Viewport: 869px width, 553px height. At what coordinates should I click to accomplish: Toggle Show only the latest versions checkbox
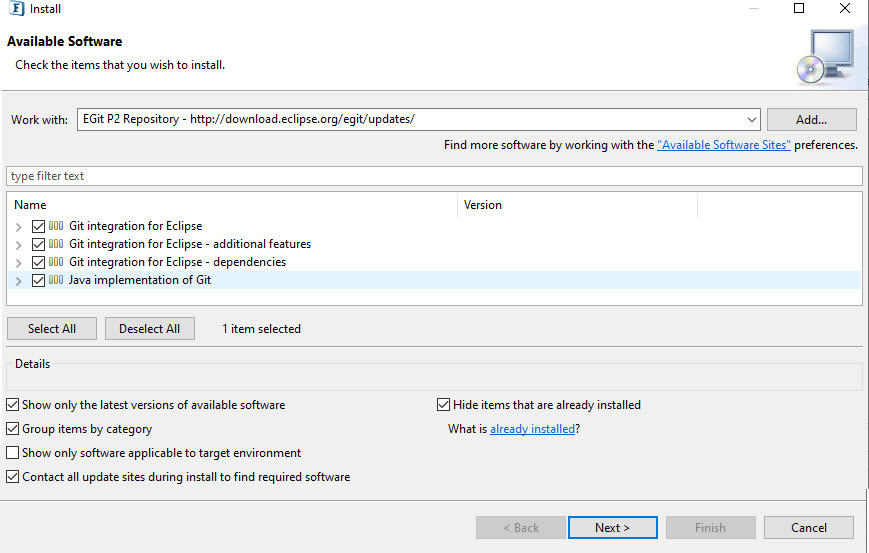[x=12, y=404]
